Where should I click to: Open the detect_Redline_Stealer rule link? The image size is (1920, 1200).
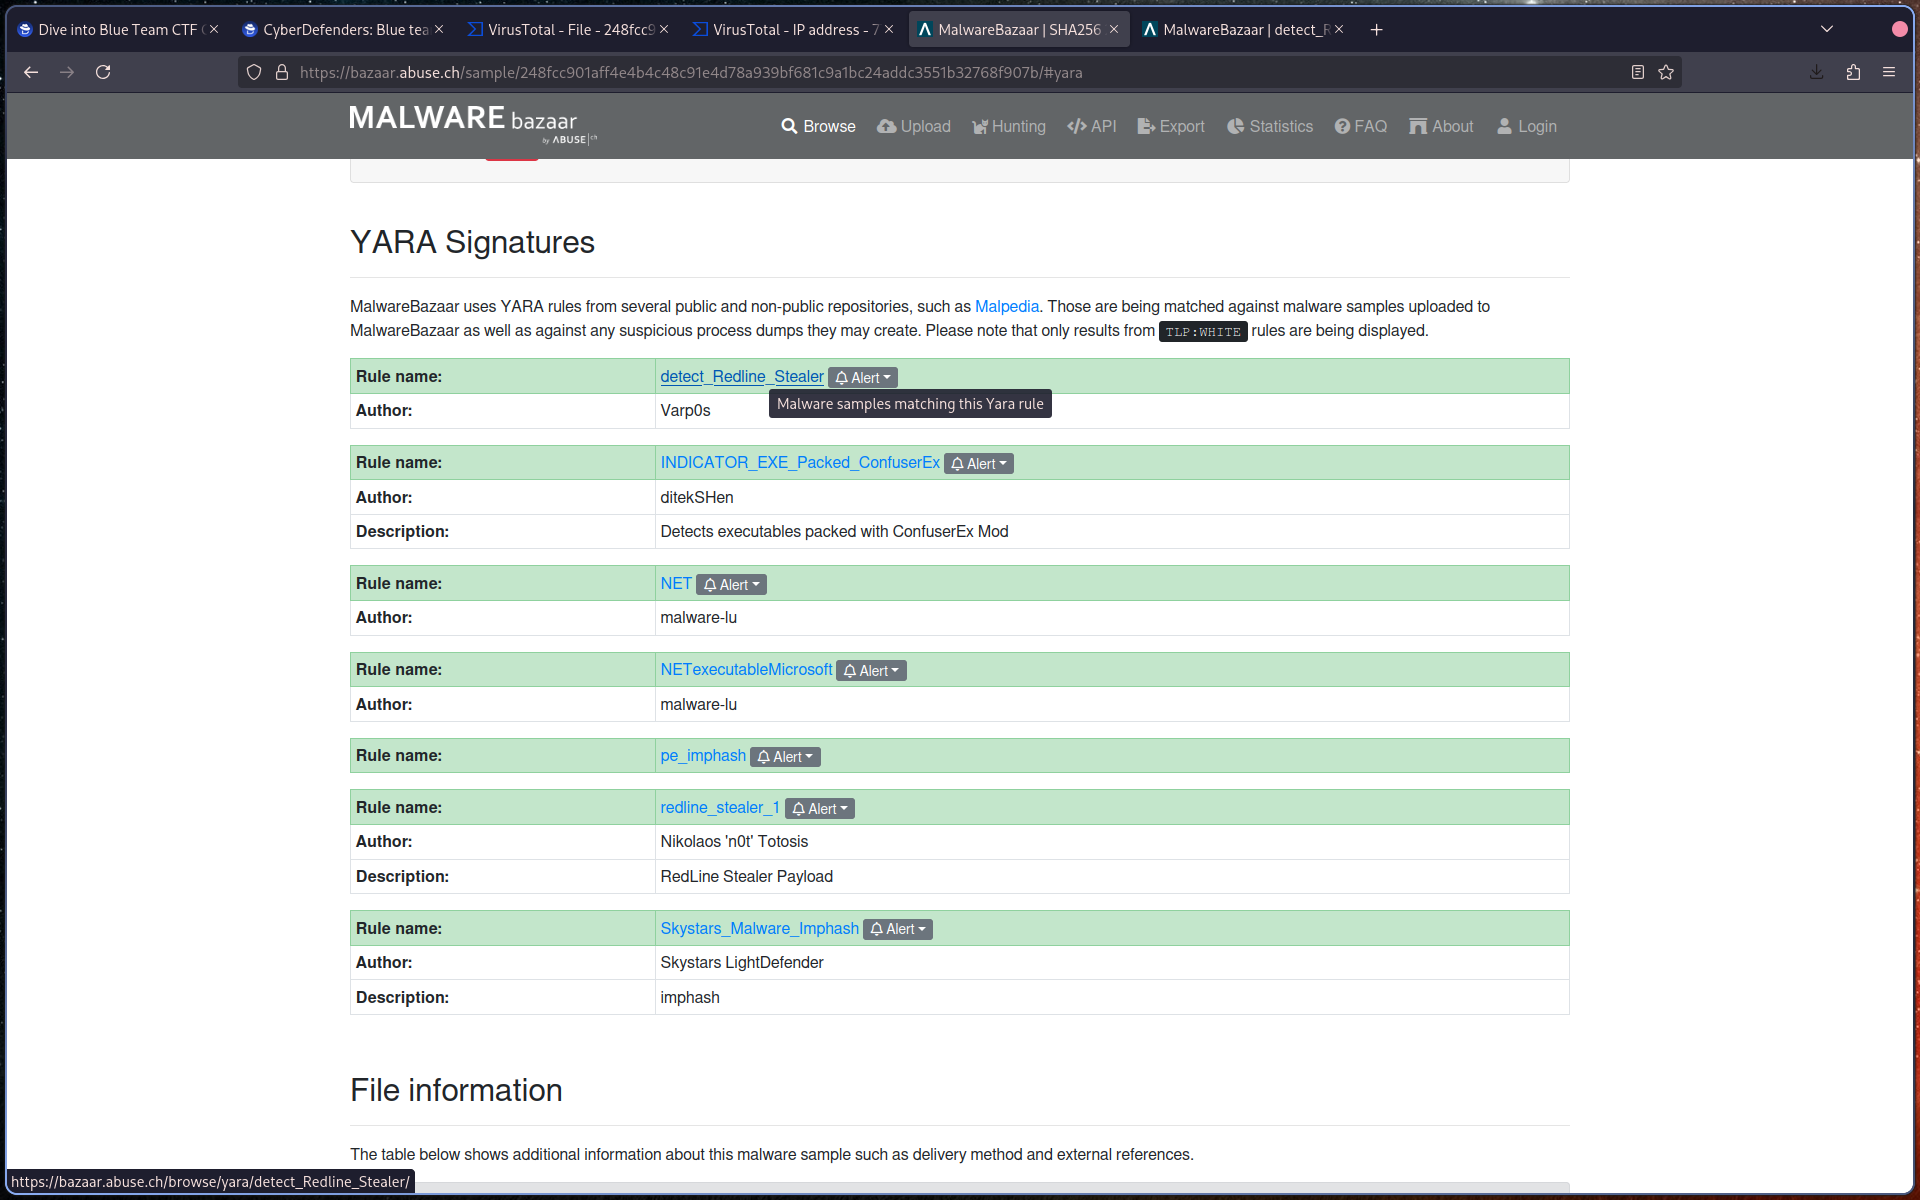(742, 376)
